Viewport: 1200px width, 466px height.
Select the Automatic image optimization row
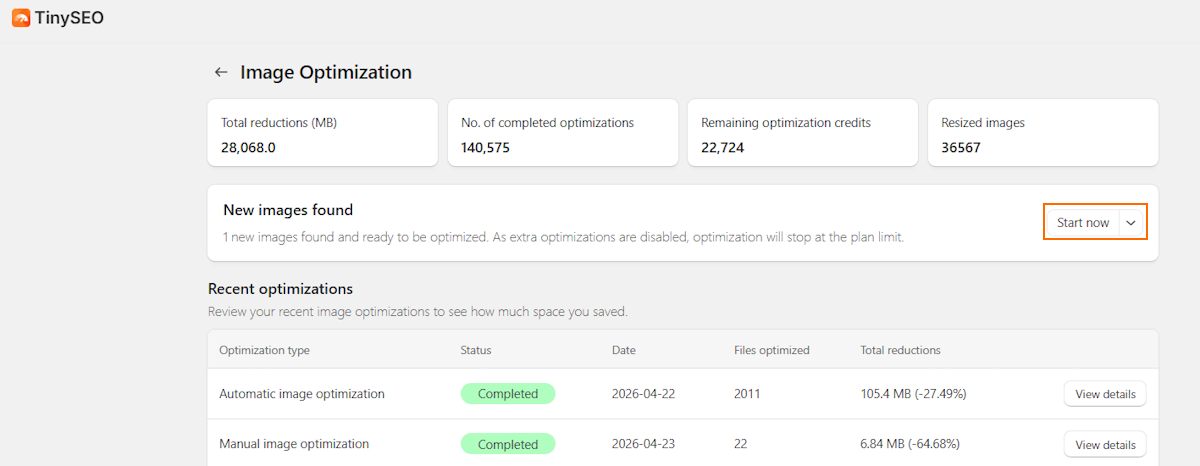click(x=683, y=394)
